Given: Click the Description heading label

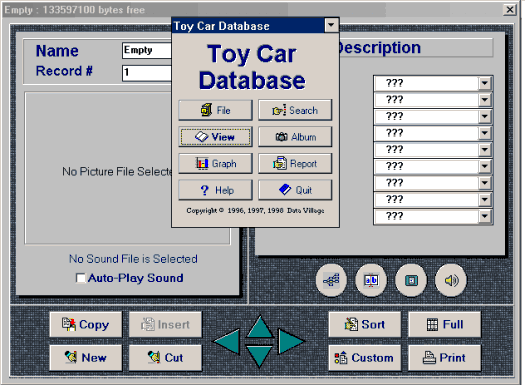Looking at the screenshot, I should [379, 48].
